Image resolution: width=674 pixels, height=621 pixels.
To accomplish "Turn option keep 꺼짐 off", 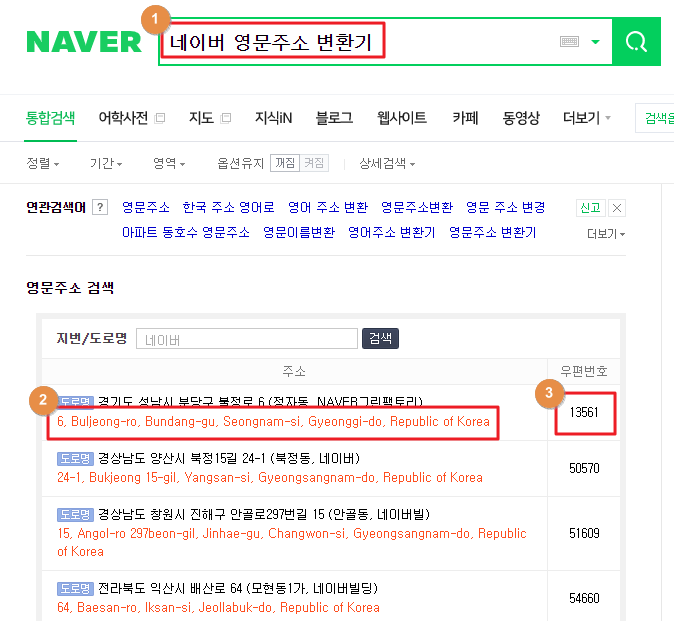I will point(285,163).
